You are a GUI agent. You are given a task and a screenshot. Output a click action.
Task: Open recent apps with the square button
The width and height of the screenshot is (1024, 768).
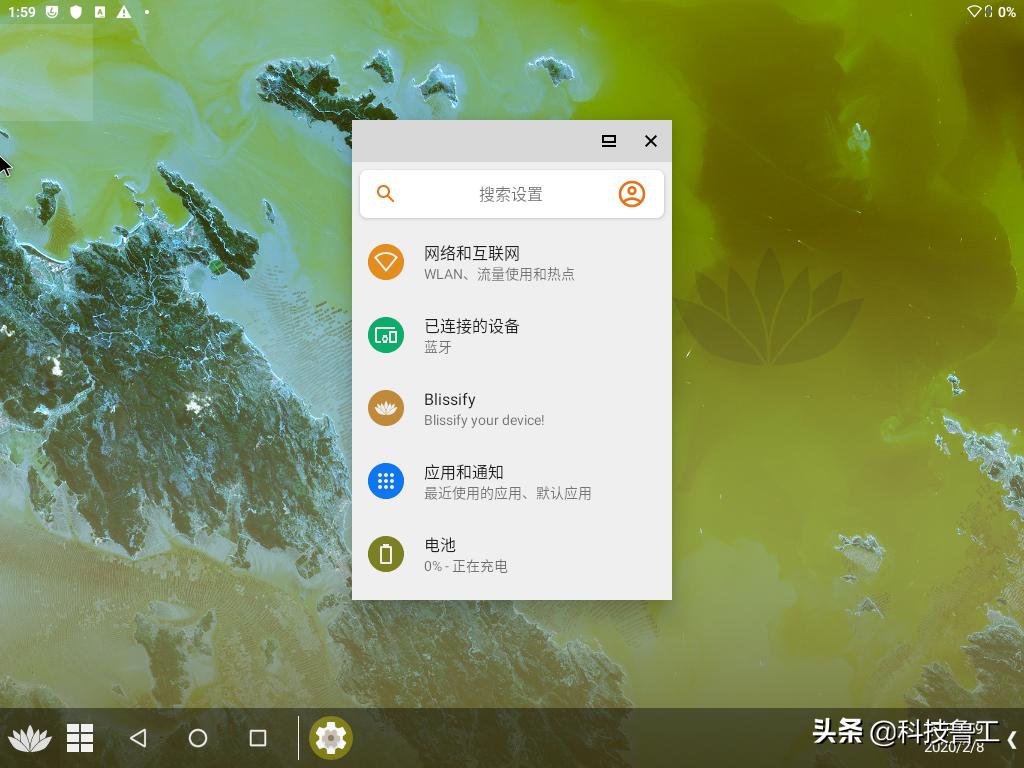pyautogui.click(x=257, y=738)
